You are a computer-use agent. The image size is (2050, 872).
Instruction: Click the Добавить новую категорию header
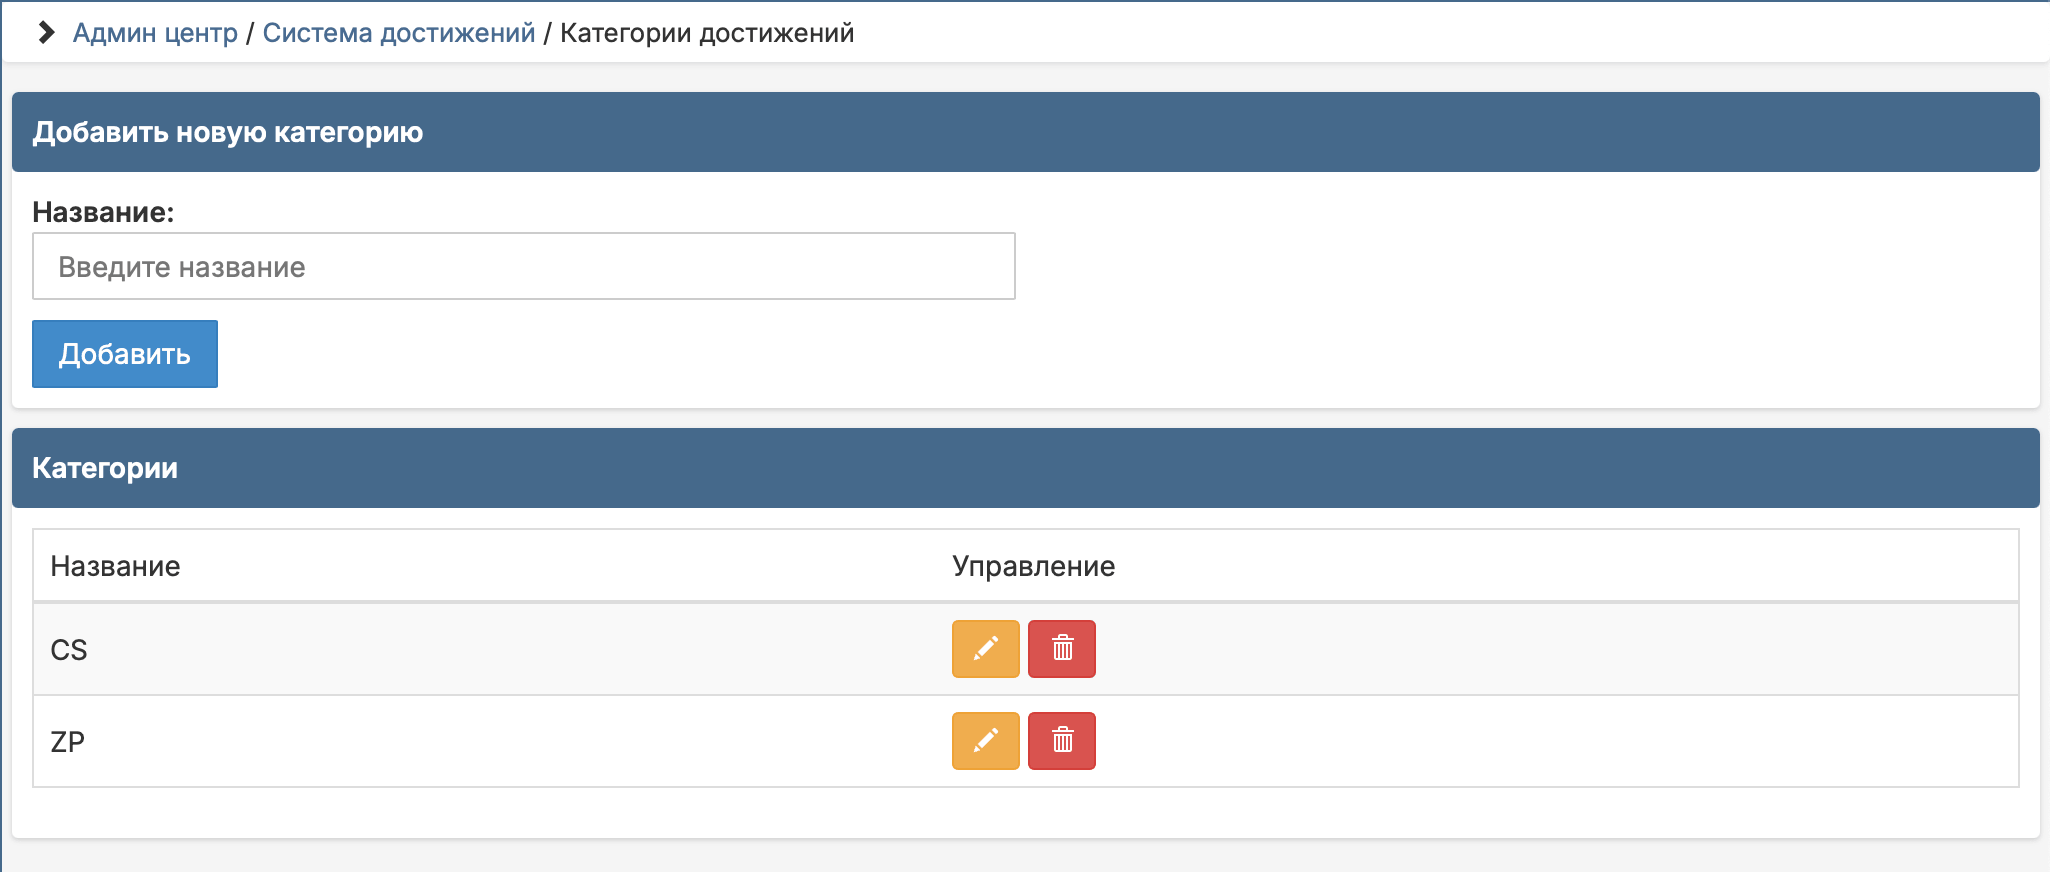click(228, 131)
